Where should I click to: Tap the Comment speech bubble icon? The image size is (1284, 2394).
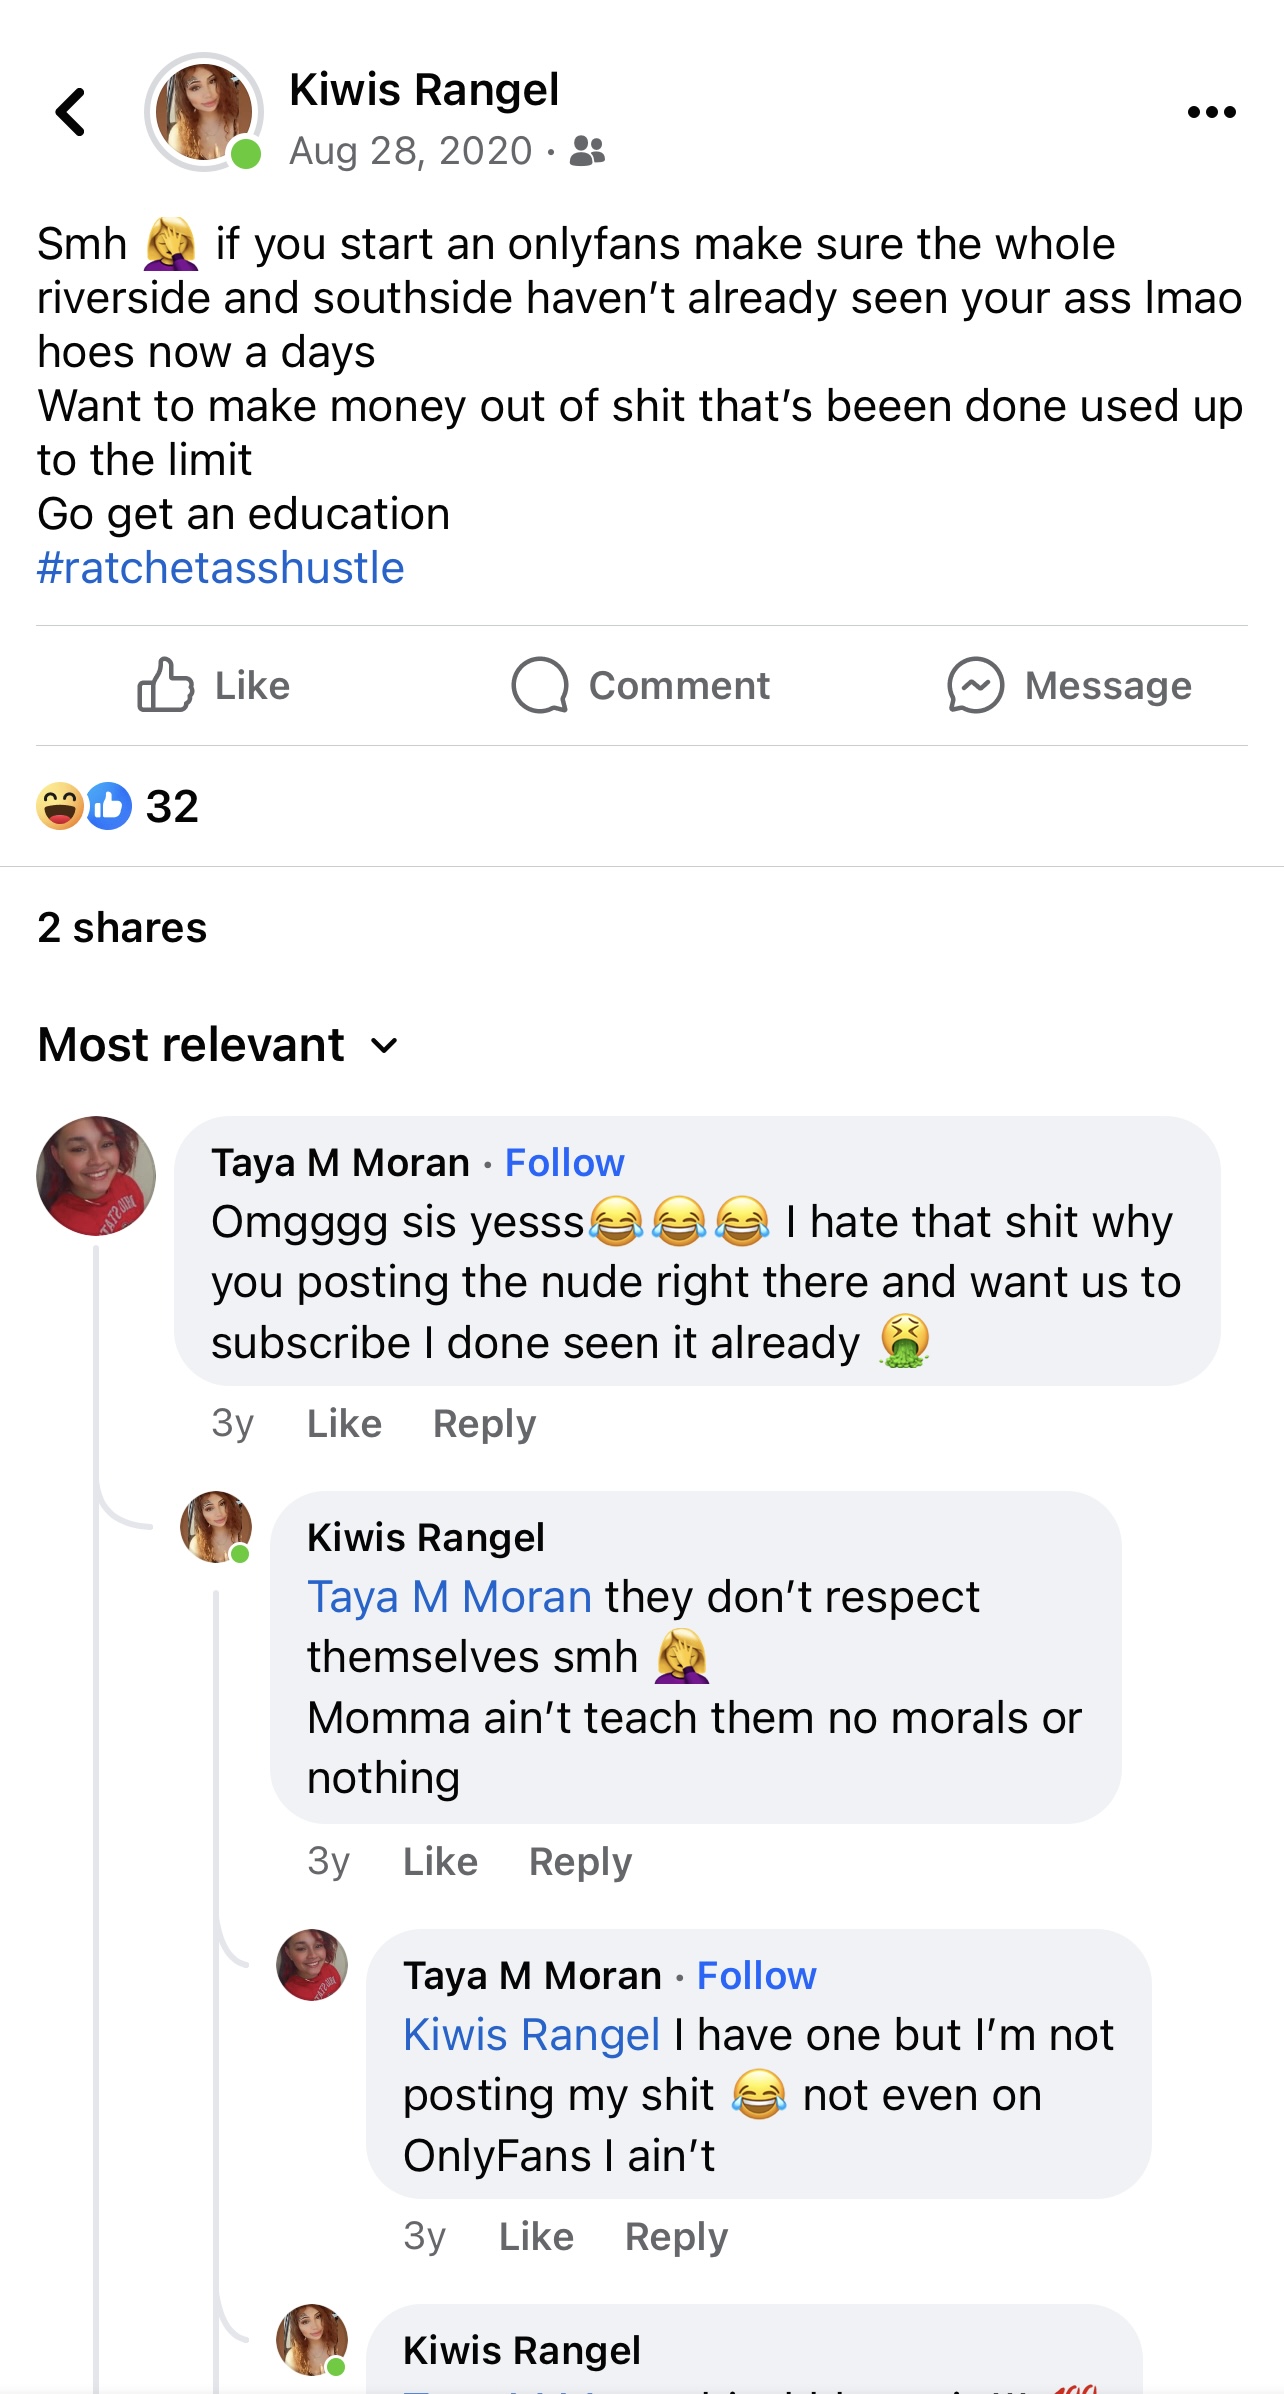click(x=540, y=685)
